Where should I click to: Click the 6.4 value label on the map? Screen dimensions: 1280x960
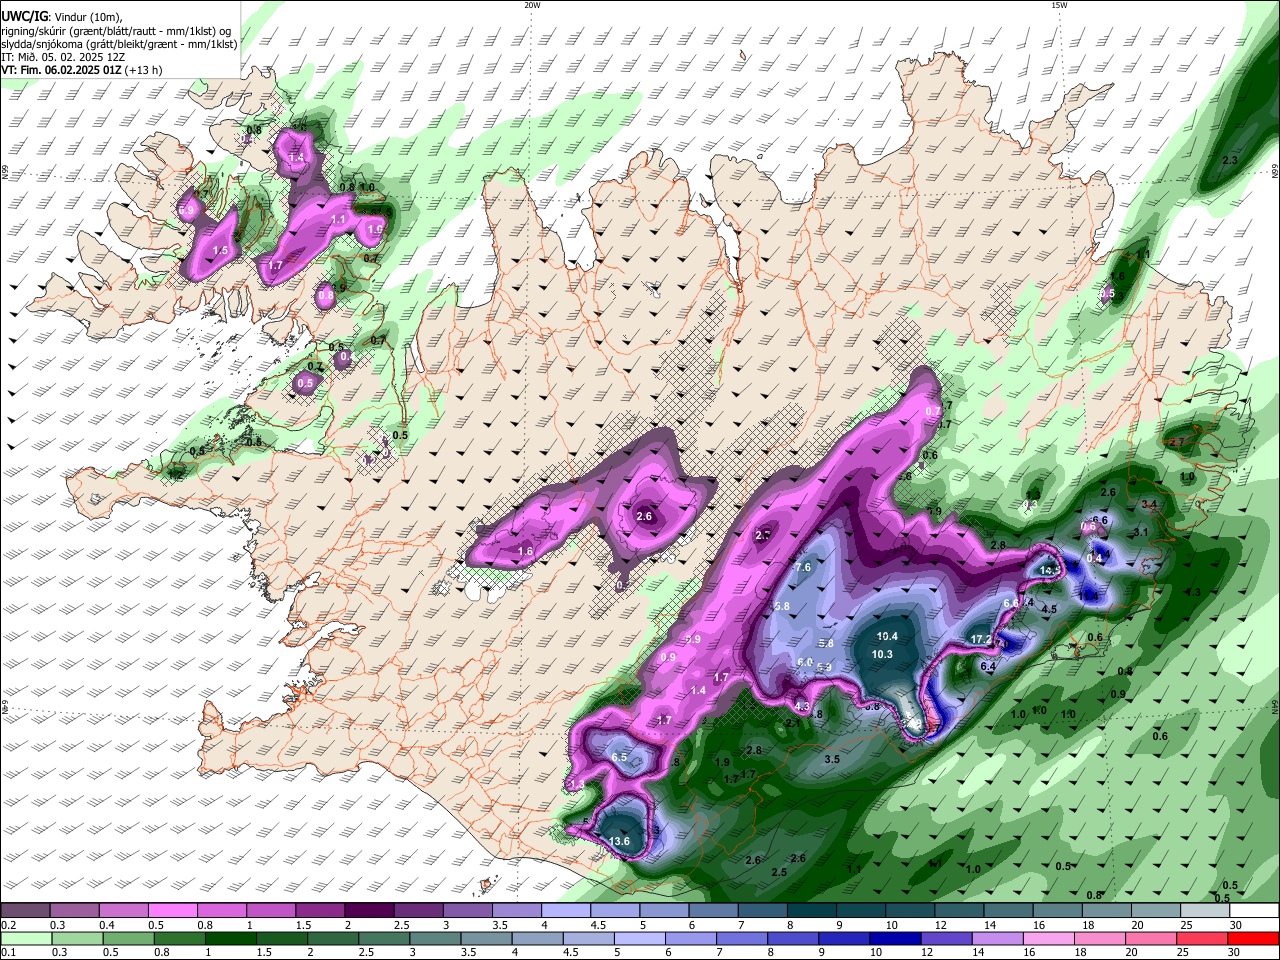click(x=988, y=667)
